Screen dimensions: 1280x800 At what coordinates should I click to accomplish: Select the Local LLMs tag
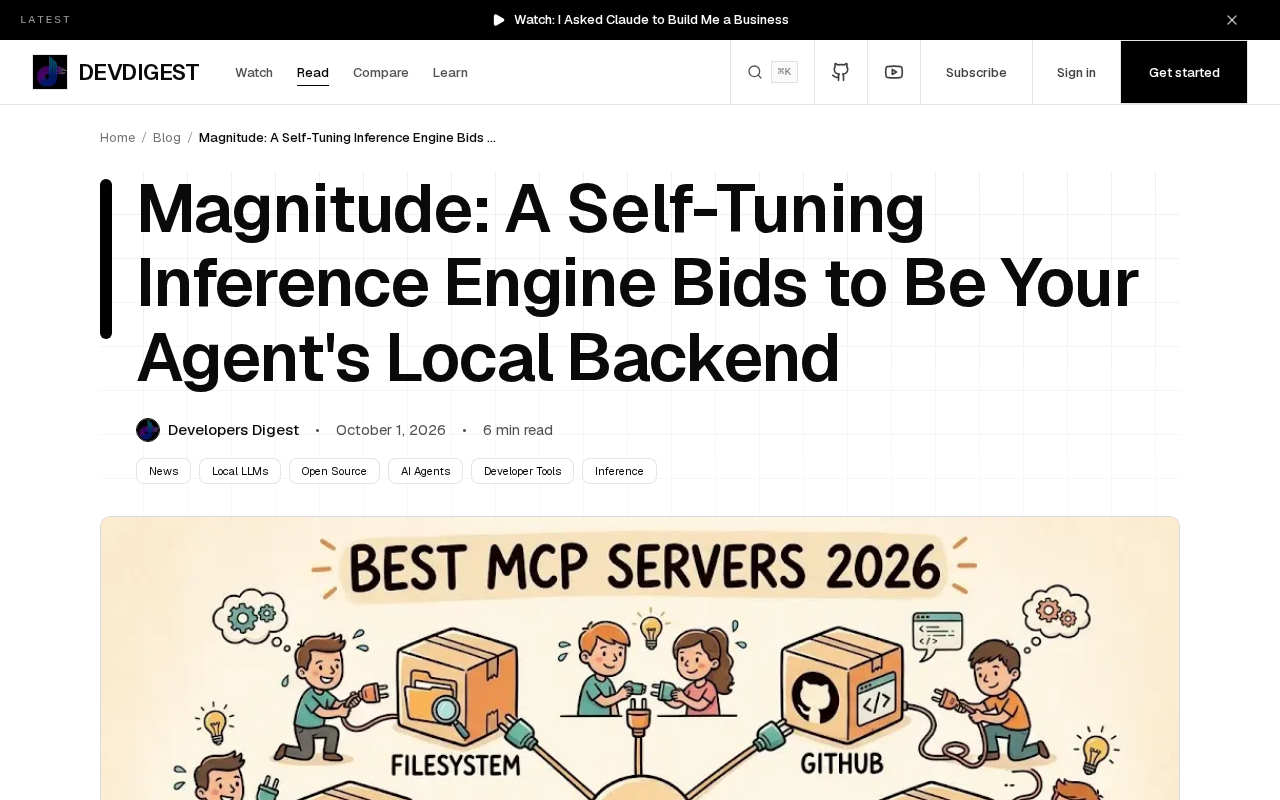[x=240, y=471]
